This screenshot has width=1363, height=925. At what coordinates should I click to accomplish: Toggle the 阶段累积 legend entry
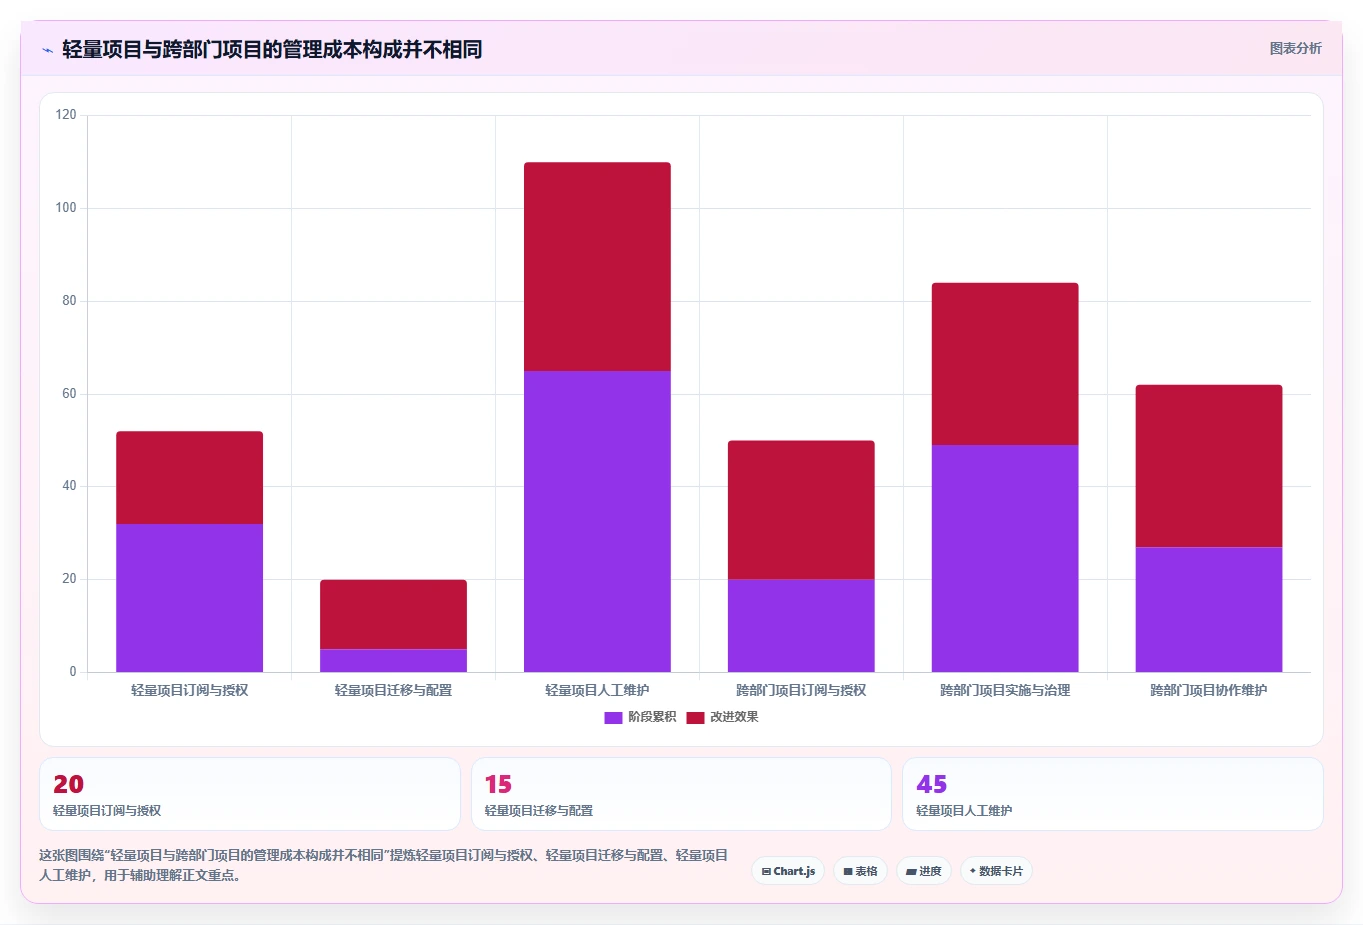click(640, 717)
